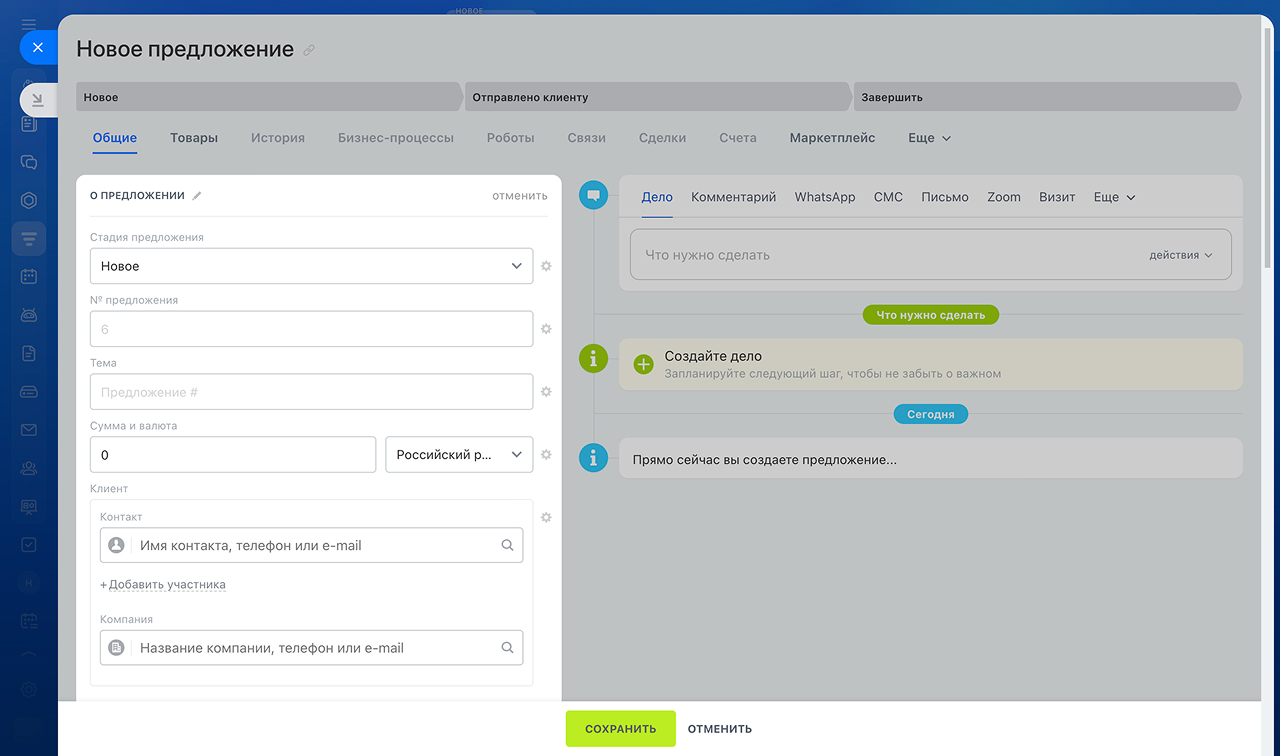Open the hamburger menu in sidebar

coord(29,24)
